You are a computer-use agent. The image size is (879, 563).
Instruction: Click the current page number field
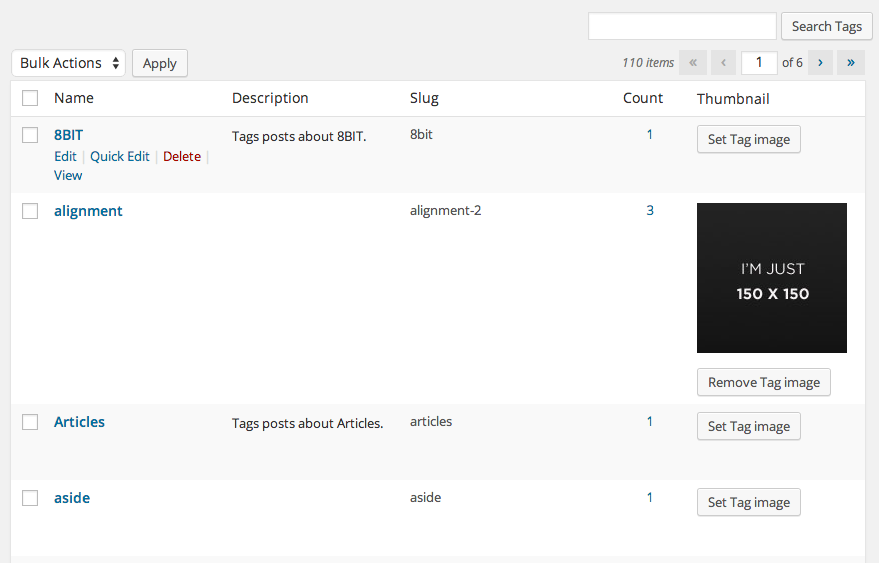click(759, 63)
